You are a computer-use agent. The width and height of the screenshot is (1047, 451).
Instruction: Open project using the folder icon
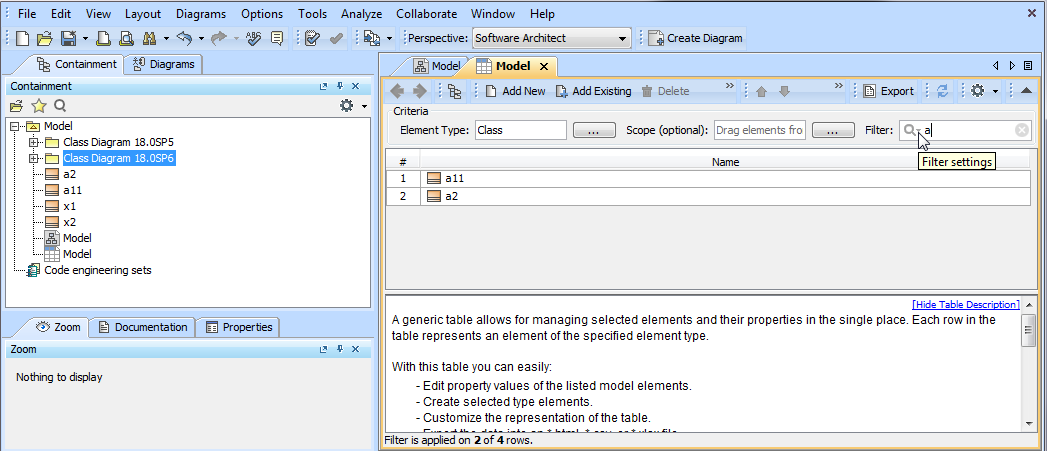44,38
